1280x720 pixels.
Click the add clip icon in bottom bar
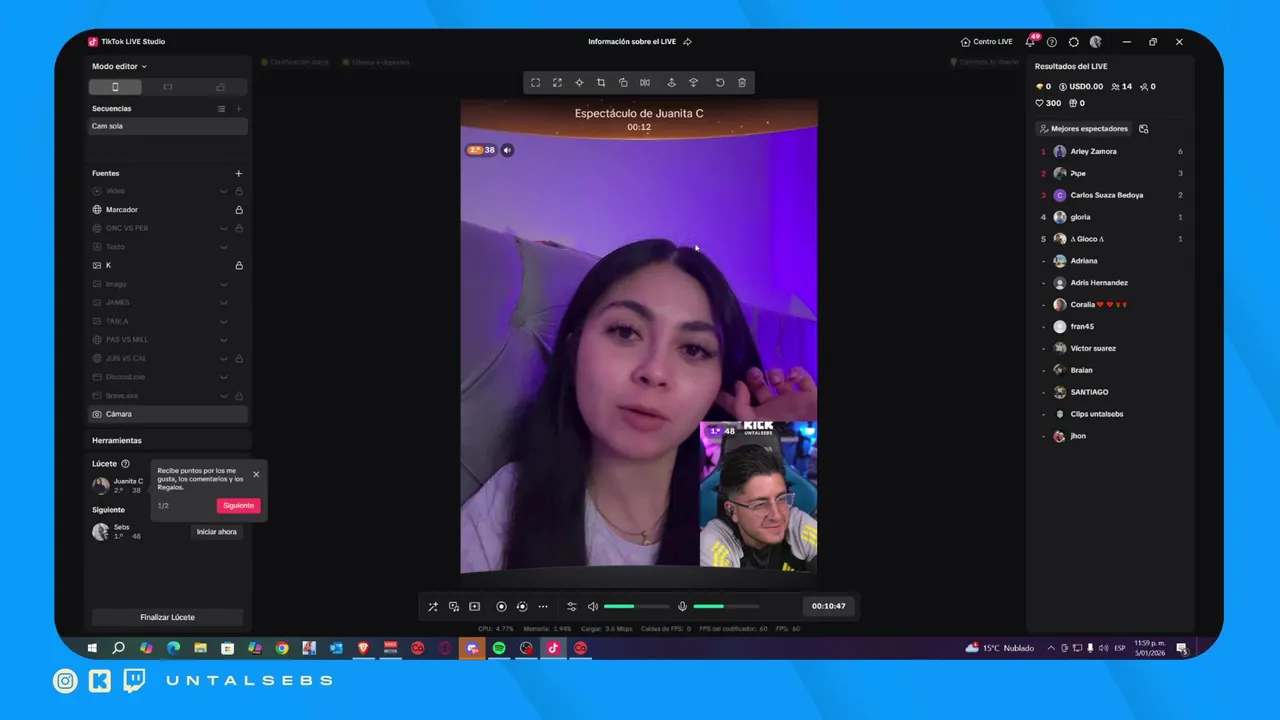click(x=474, y=606)
